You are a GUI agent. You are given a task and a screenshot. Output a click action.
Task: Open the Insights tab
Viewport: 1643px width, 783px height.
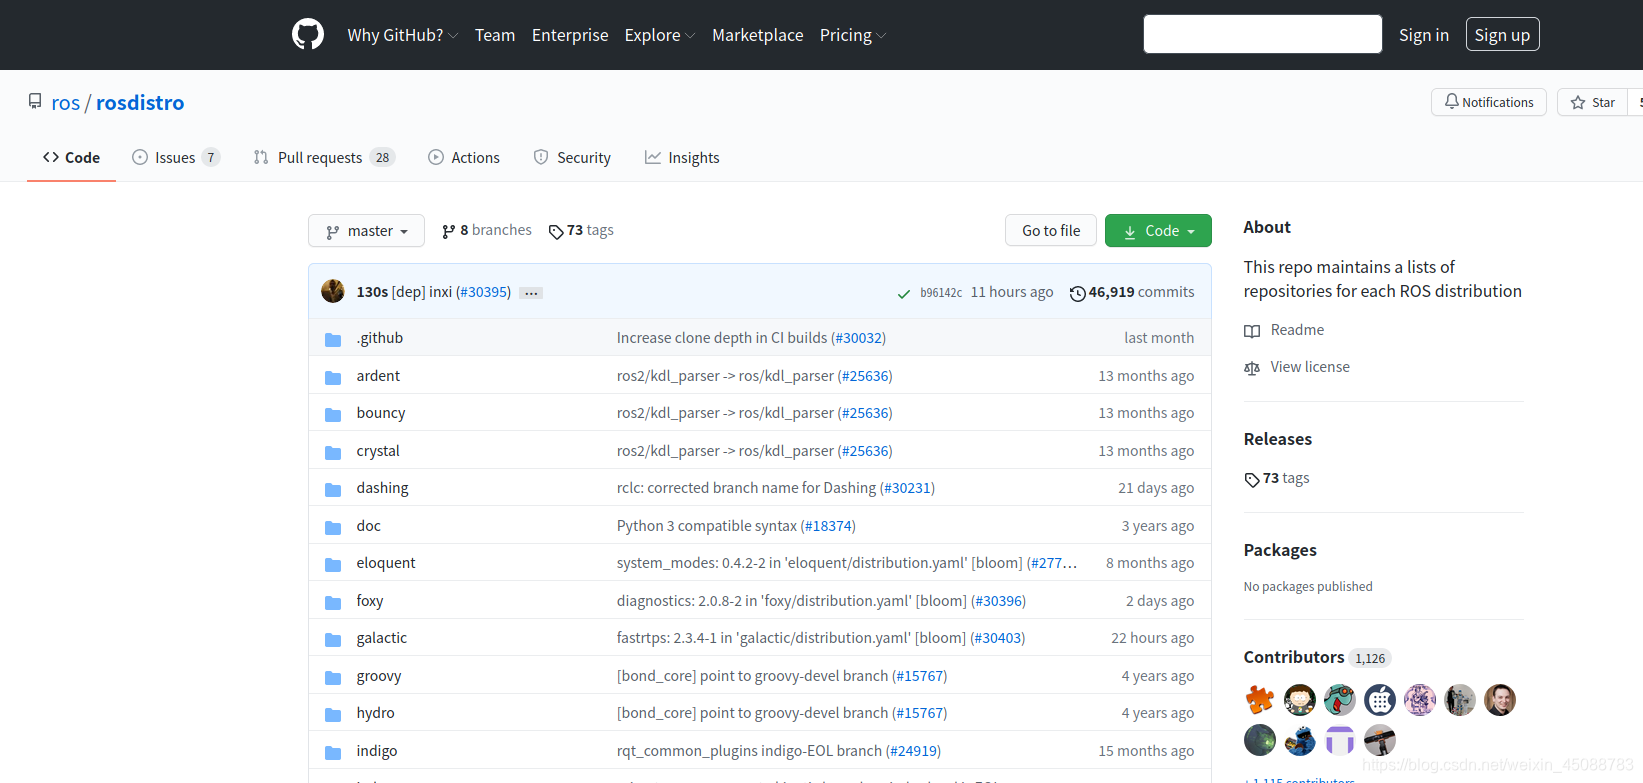[x=682, y=158]
